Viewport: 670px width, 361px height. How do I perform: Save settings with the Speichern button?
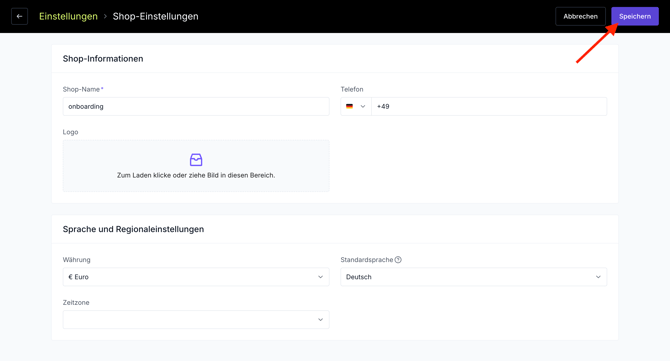click(x=635, y=16)
